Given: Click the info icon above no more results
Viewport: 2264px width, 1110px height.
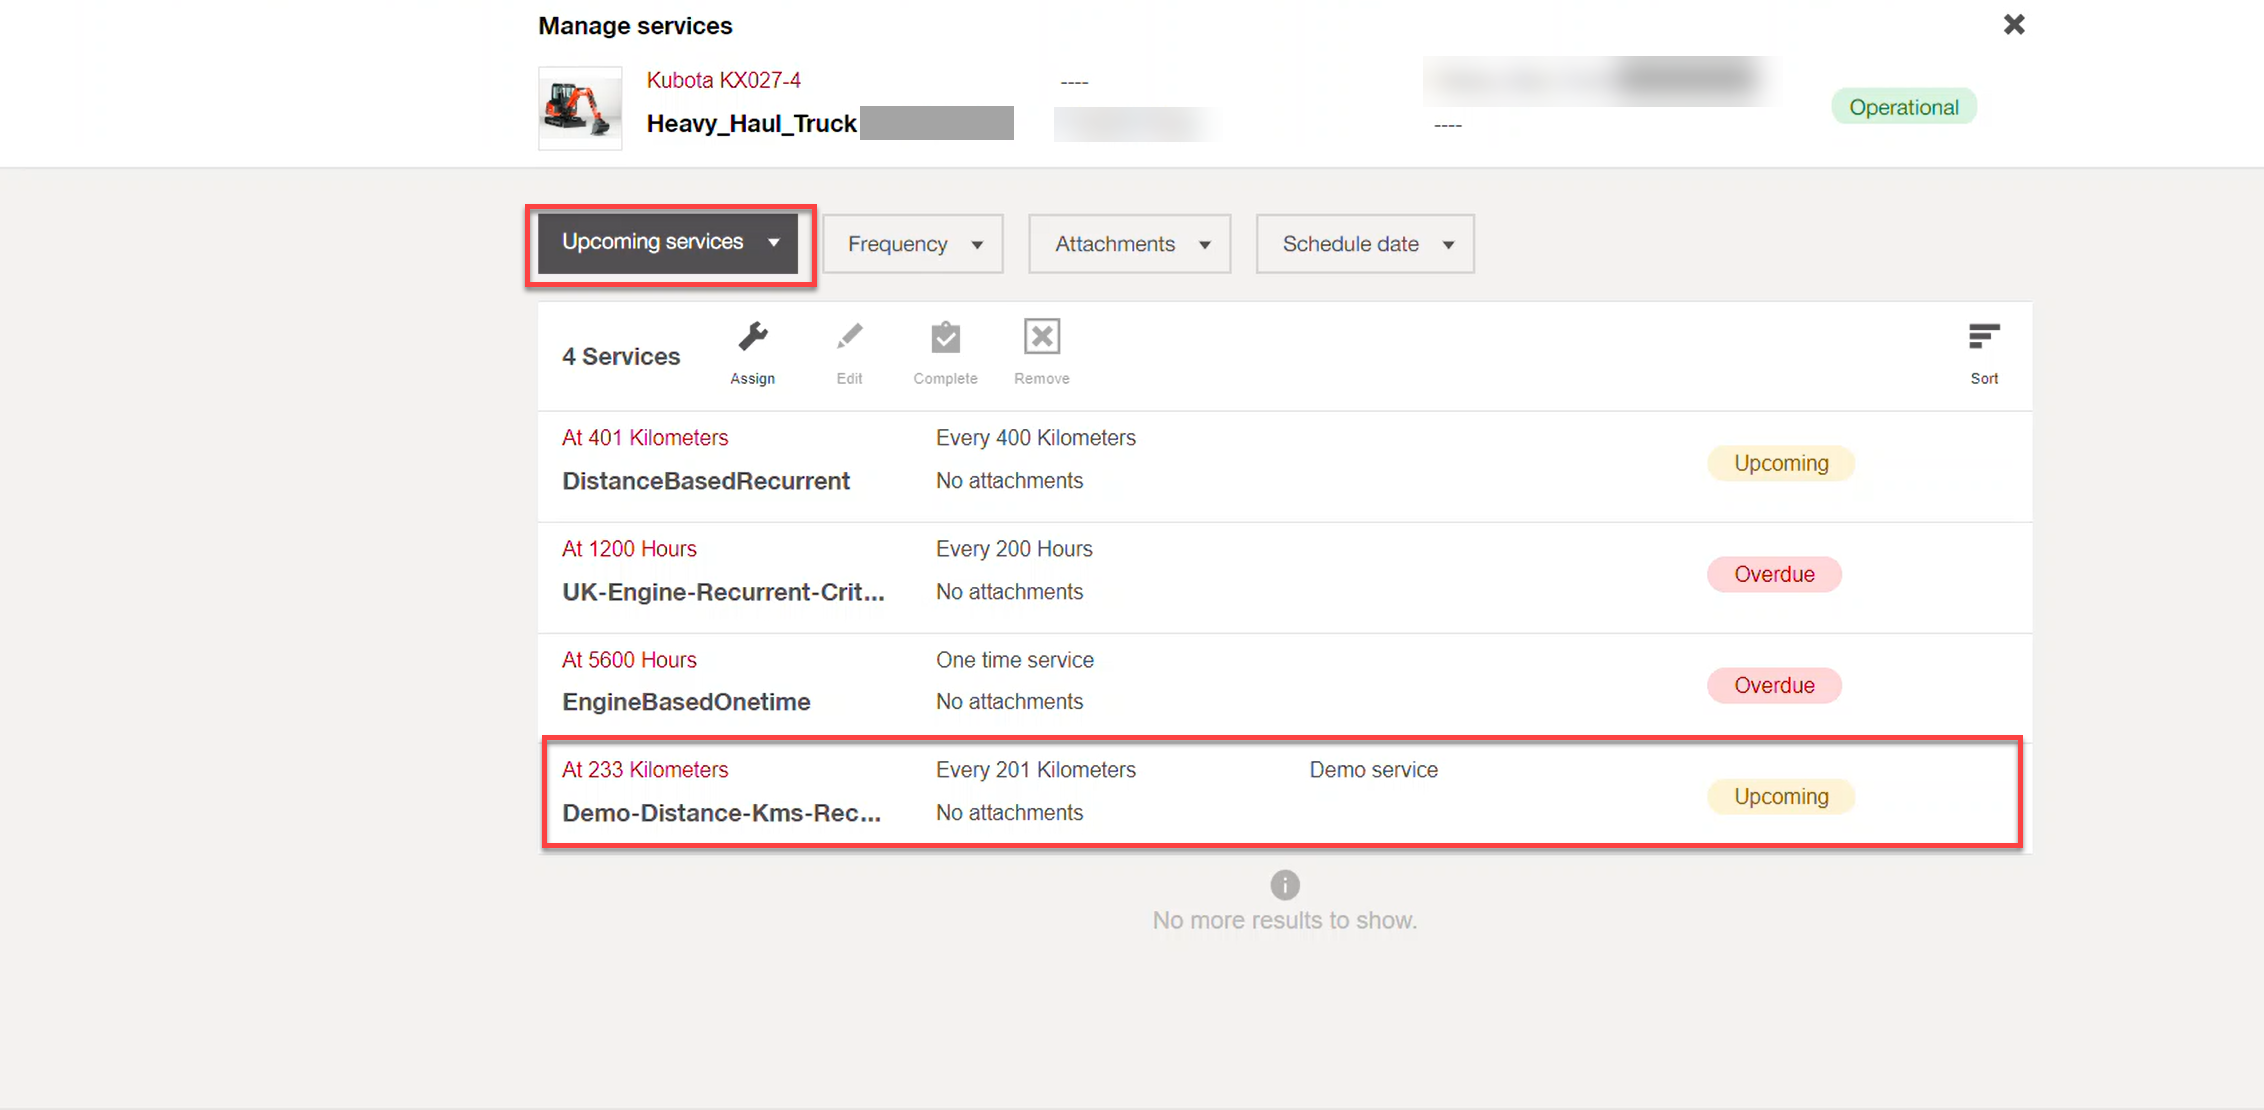Looking at the screenshot, I should click(x=1284, y=885).
